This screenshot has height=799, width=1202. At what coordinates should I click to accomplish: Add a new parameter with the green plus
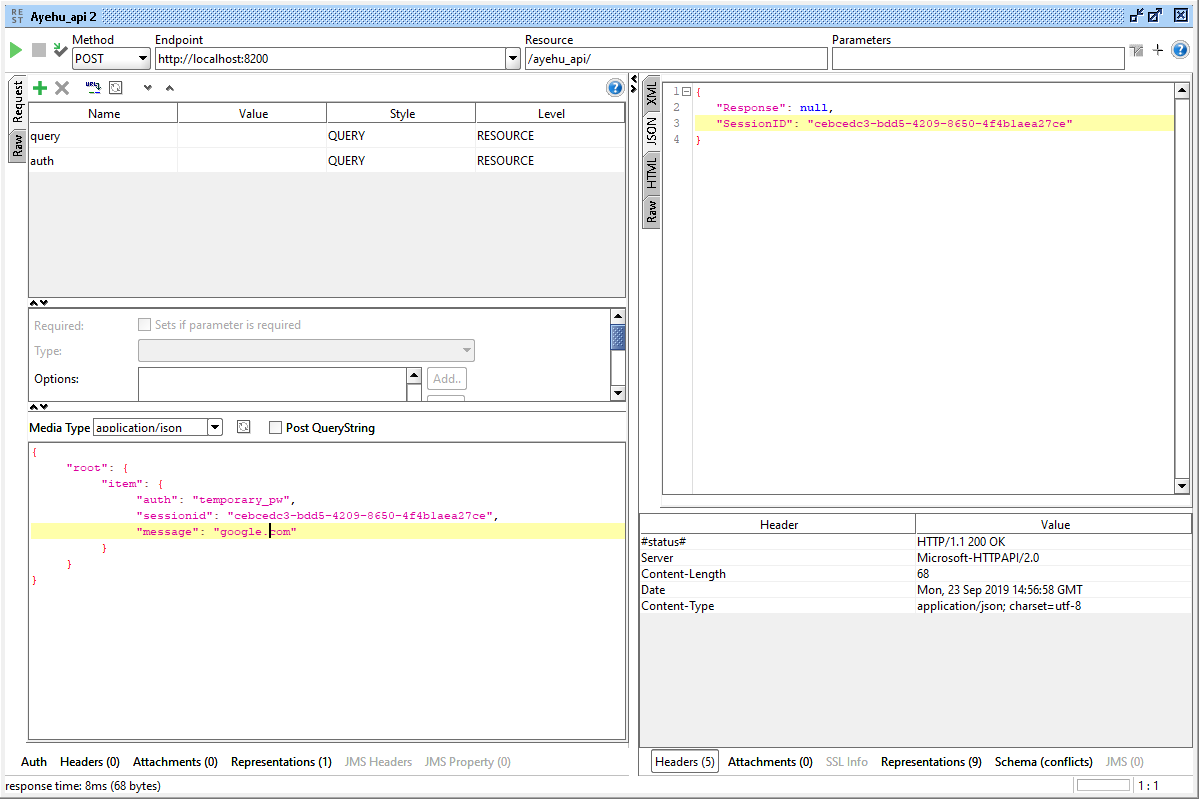tap(40, 88)
